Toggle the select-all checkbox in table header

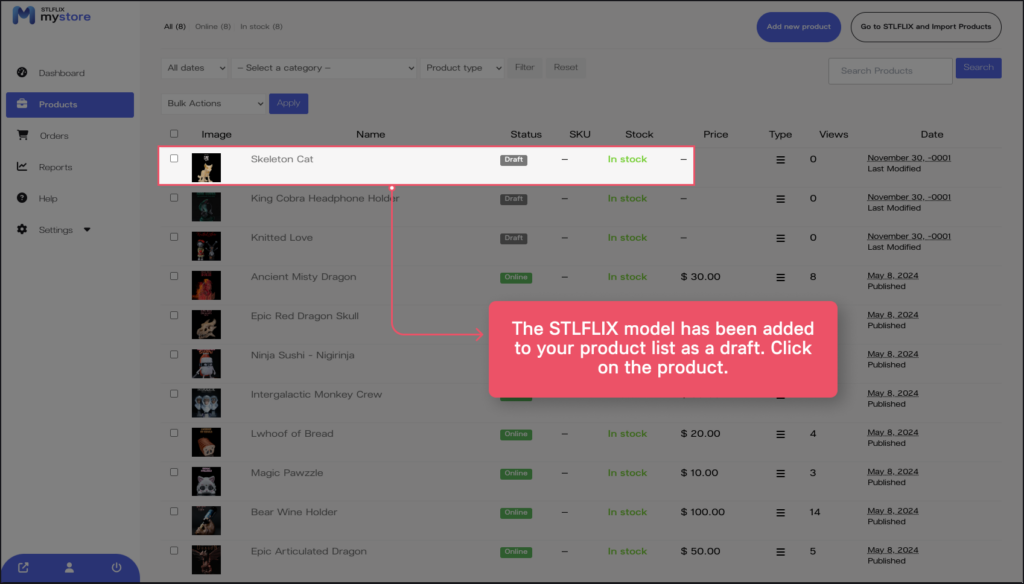[x=174, y=134]
